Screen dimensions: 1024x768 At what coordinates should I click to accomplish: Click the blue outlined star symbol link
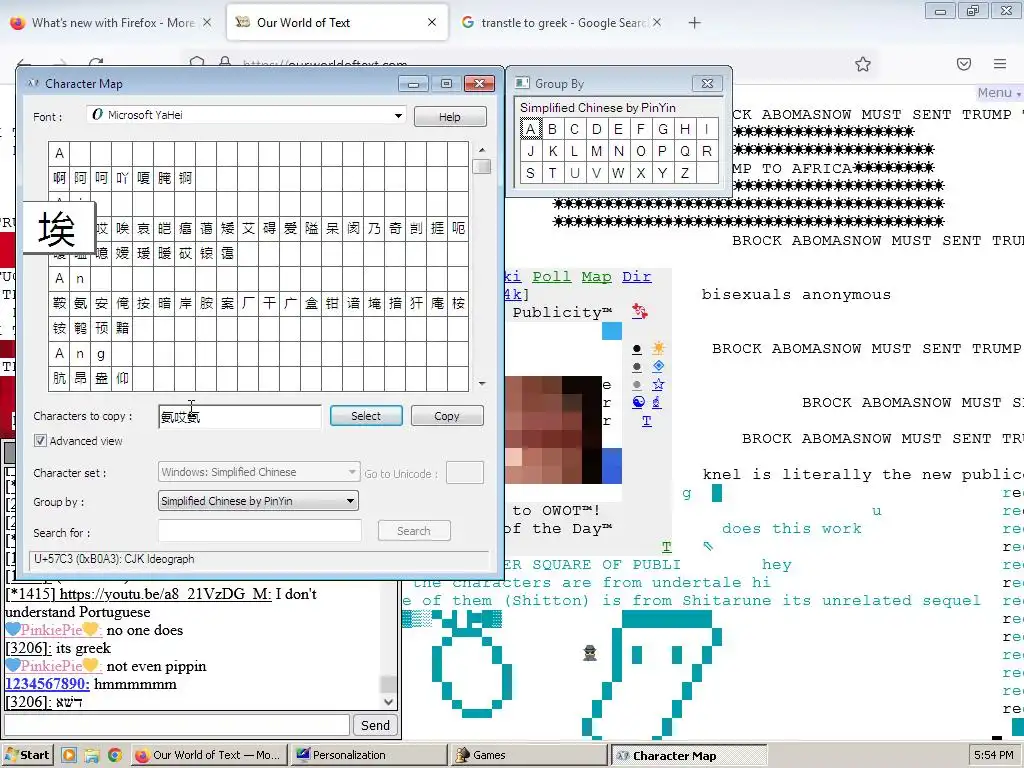pyautogui.click(x=658, y=384)
